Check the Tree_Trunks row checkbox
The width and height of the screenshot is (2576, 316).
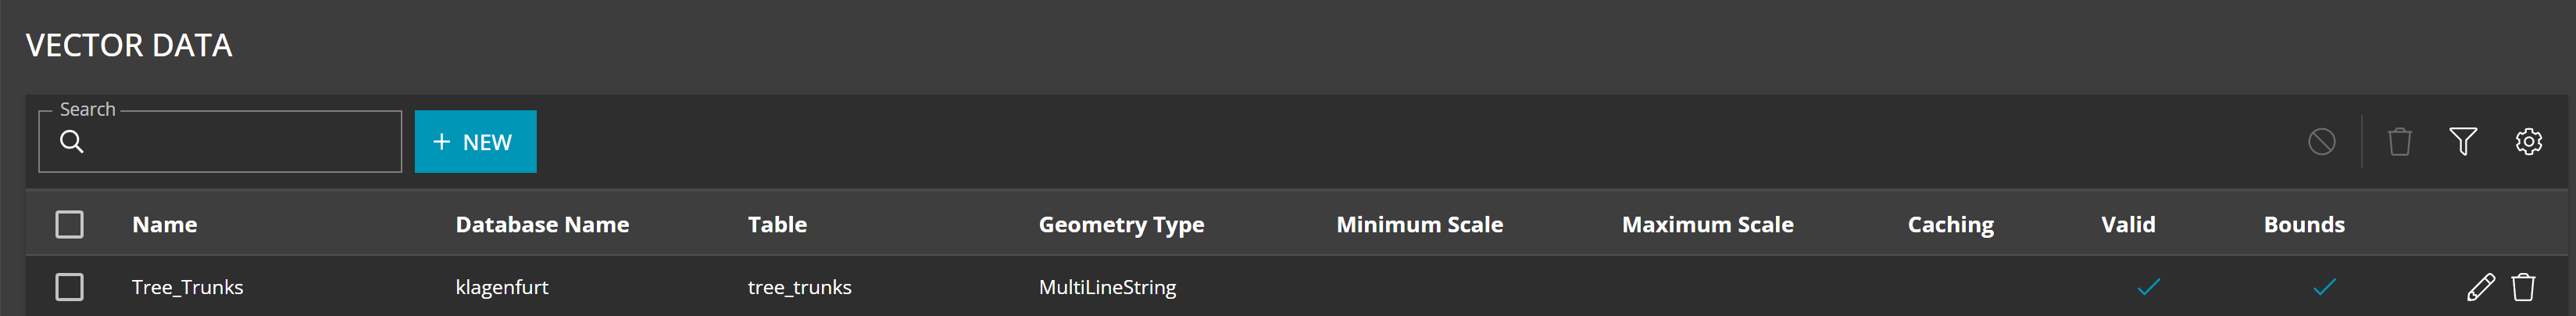[69, 287]
